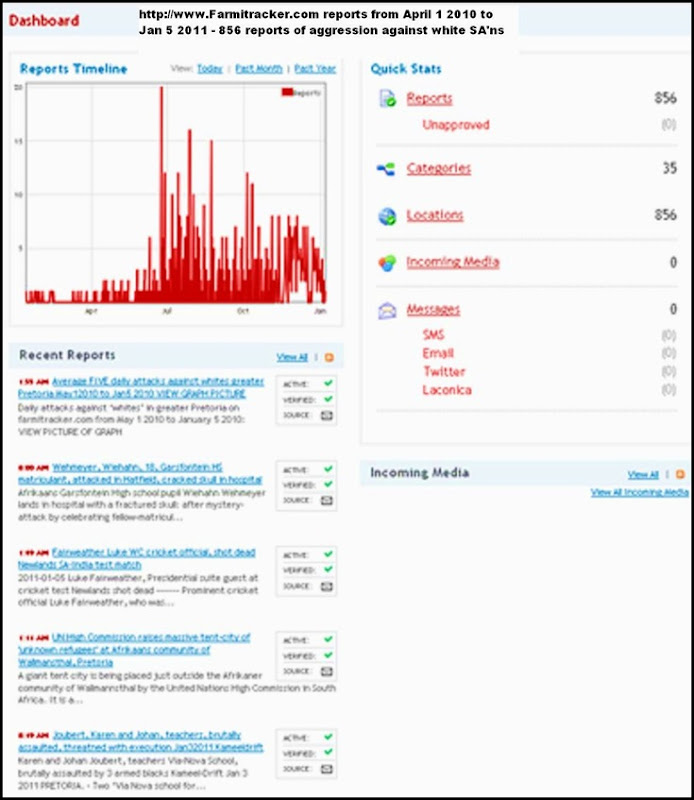This screenshot has width=694, height=800.
Task: Toggle Active checkmark for Average FIVE daily attacks report
Action: point(328,383)
